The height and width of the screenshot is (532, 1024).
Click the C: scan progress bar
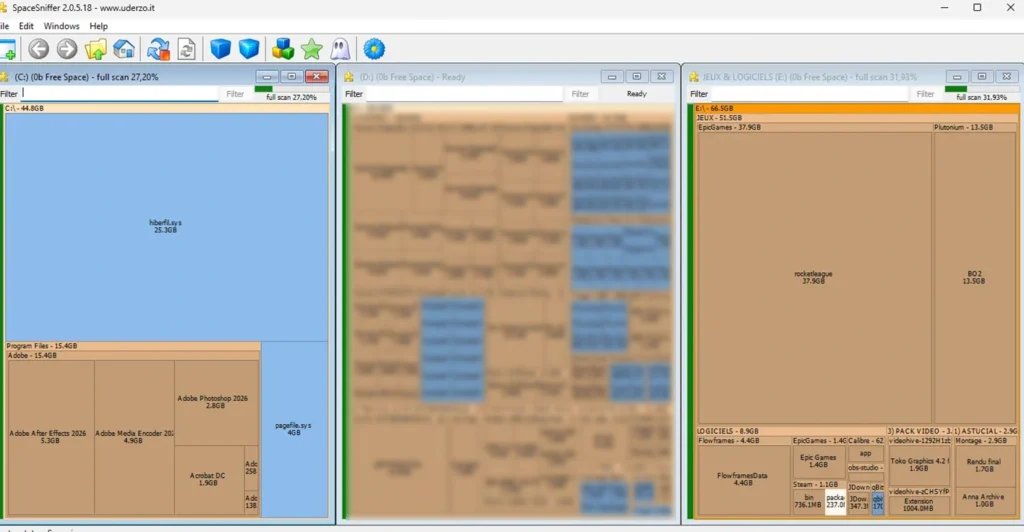291,89
